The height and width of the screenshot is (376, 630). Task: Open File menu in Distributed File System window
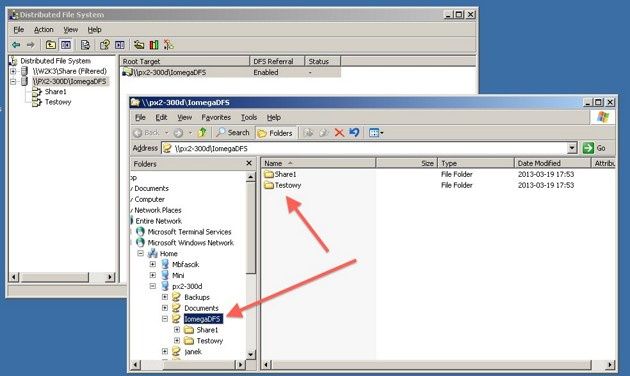pyautogui.click(x=18, y=30)
